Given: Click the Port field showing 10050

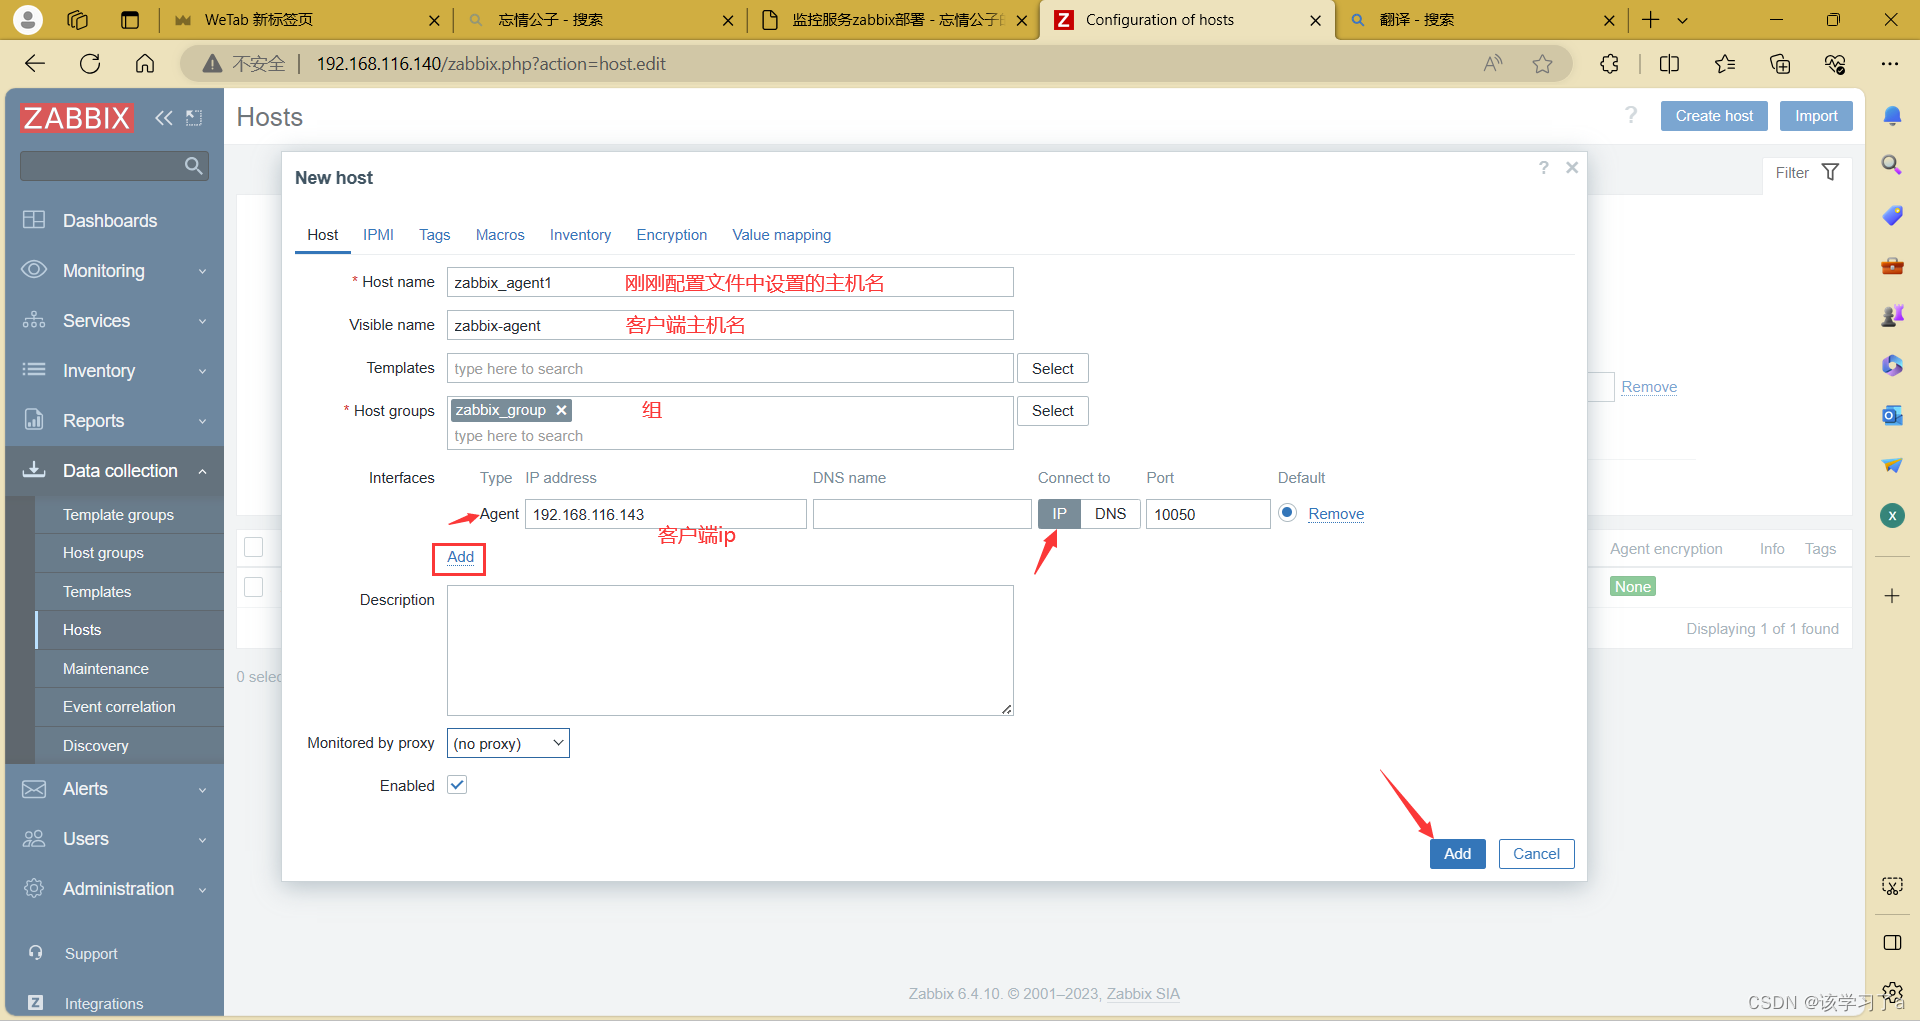Looking at the screenshot, I should [1208, 514].
